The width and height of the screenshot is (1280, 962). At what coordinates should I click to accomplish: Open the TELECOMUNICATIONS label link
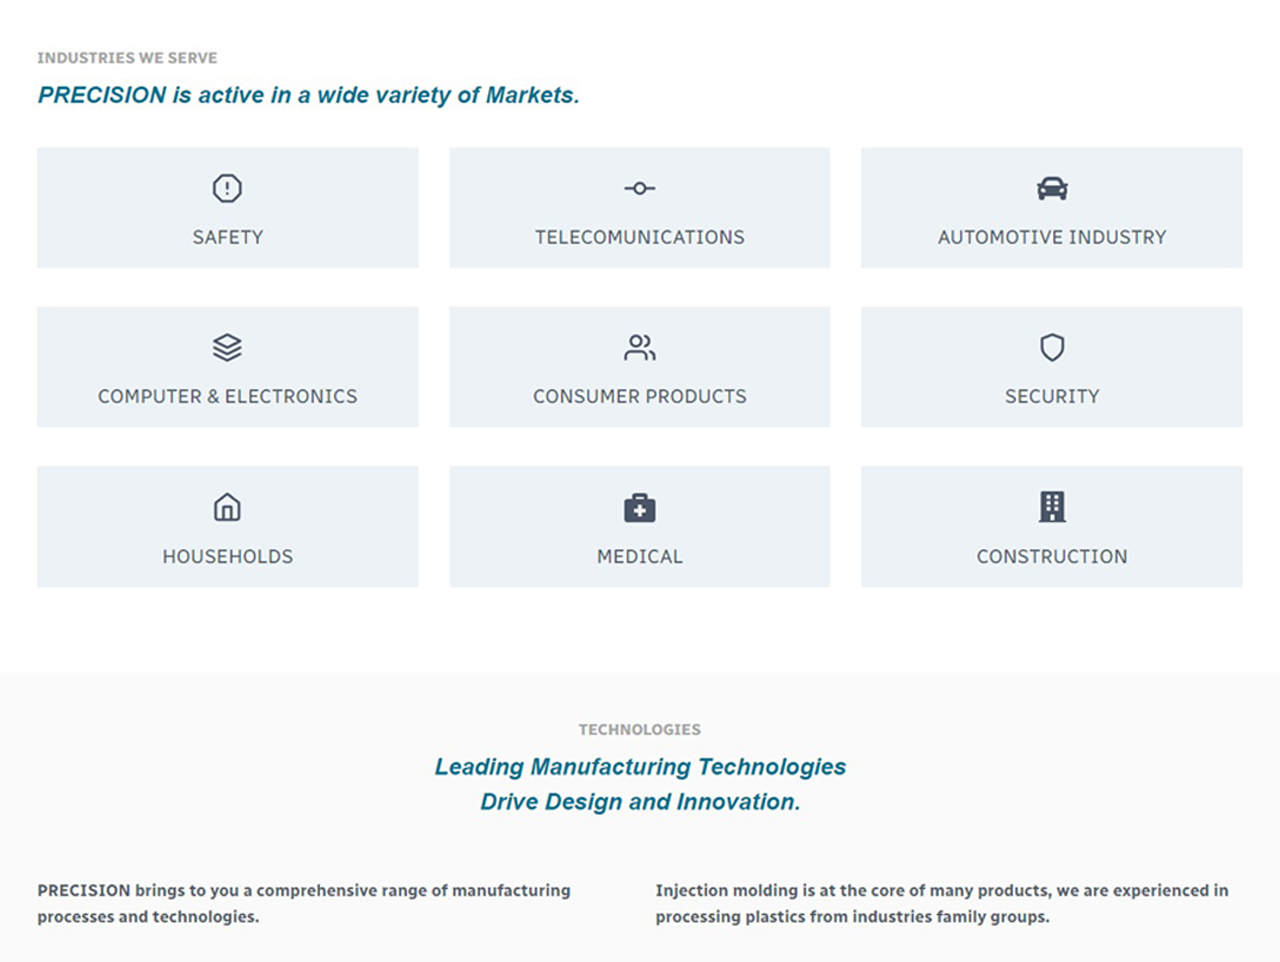pyautogui.click(x=640, y=237)
